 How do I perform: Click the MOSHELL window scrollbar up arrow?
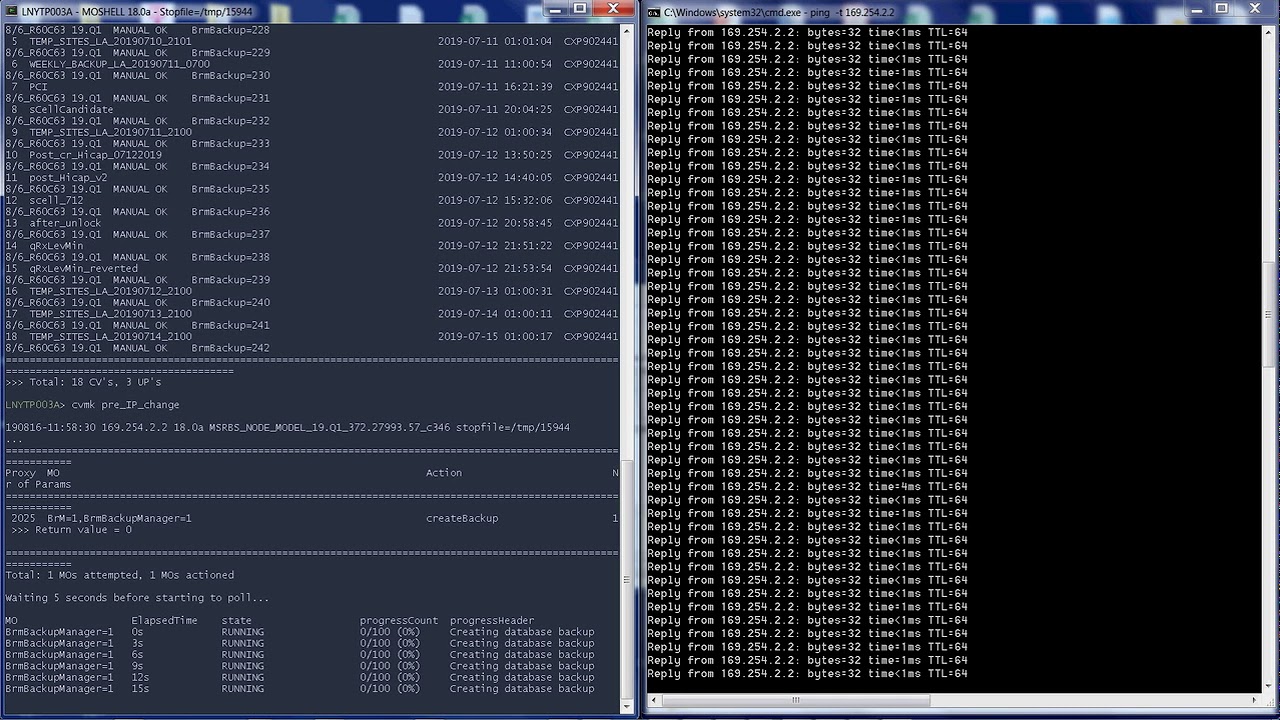628,32
